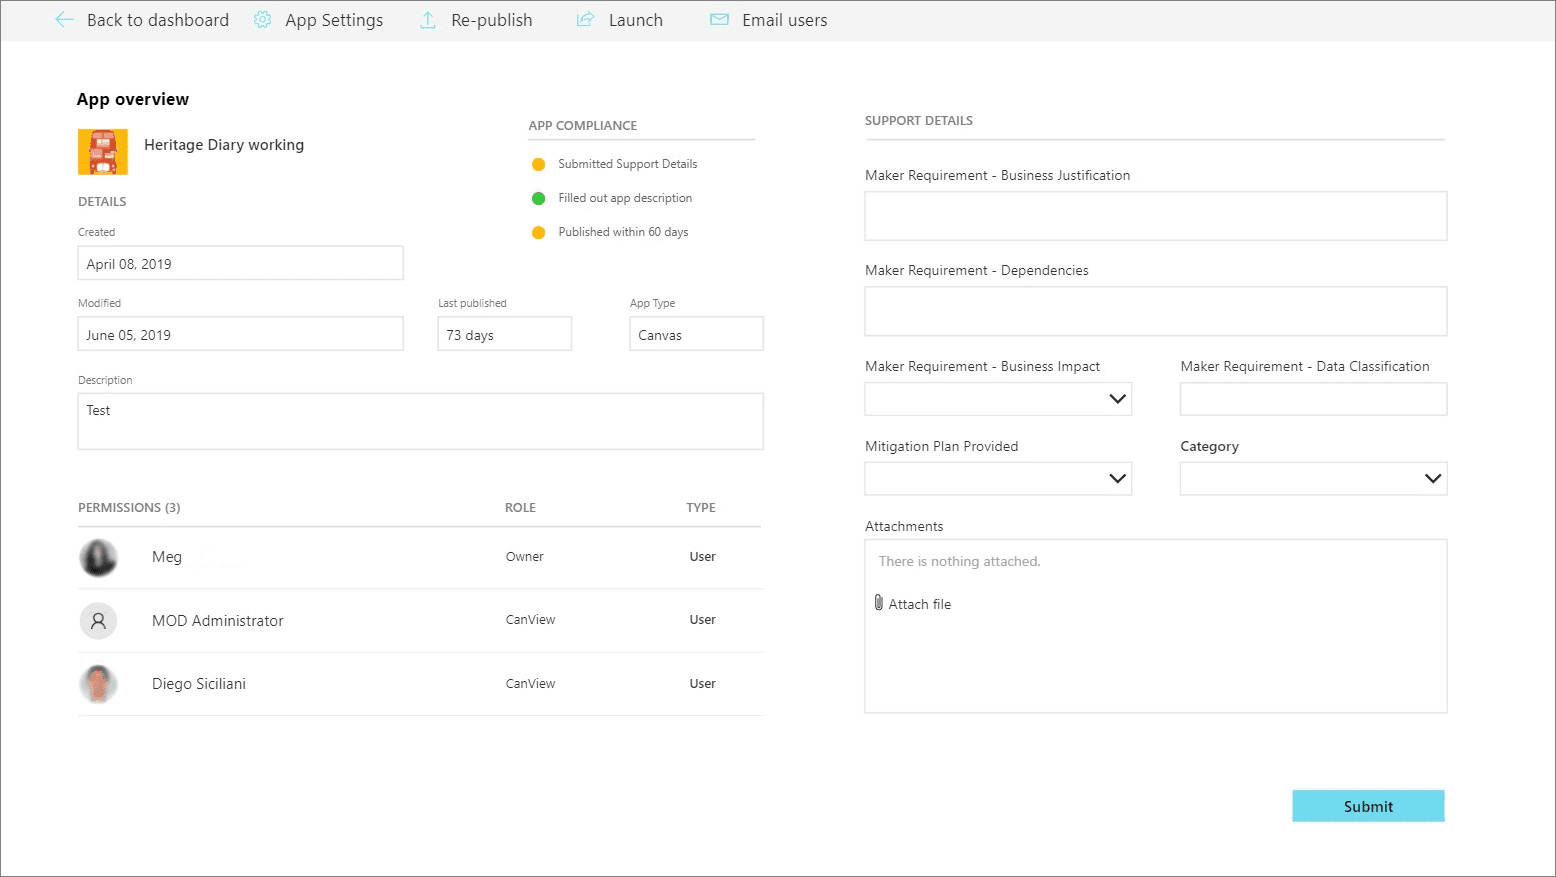Open App Settings gear icon

pos(262,20)
